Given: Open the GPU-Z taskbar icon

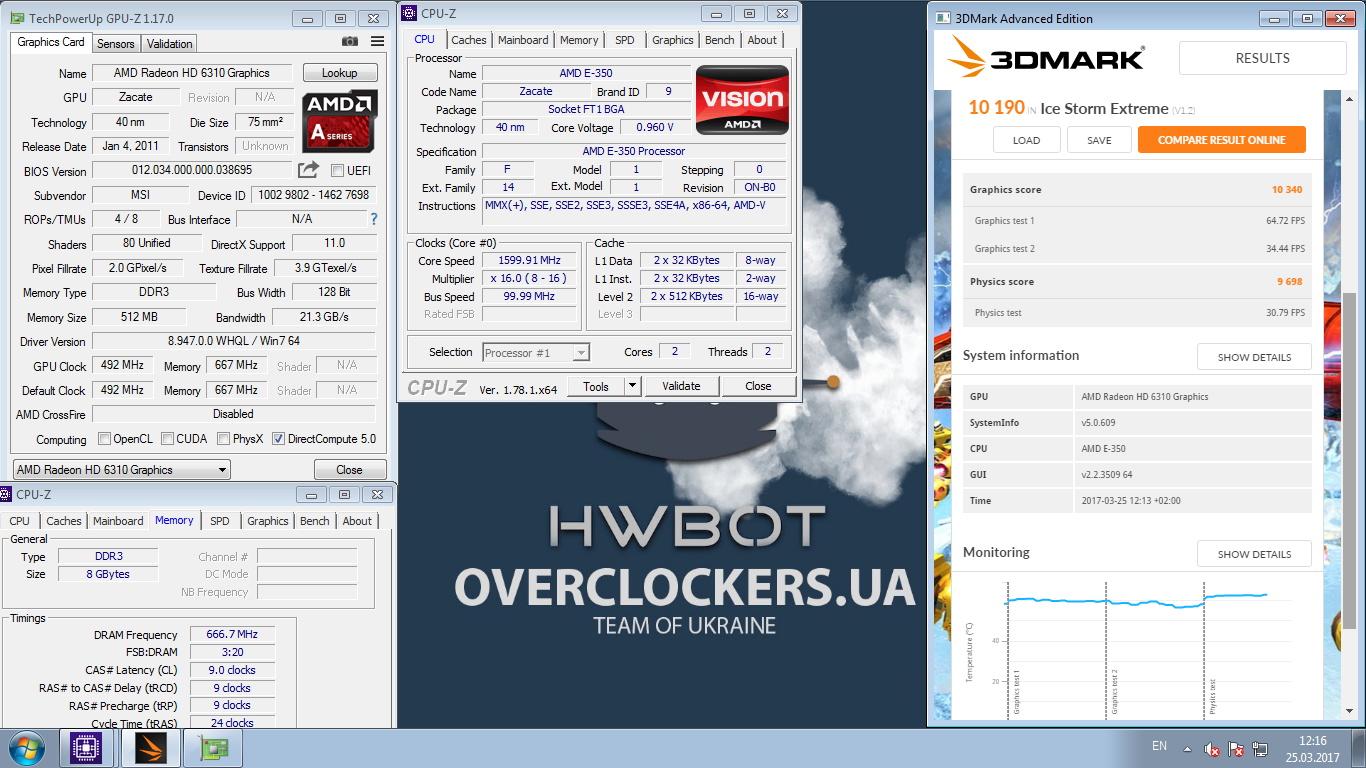Looking at the screenshot, I should [x=213, y=748].
